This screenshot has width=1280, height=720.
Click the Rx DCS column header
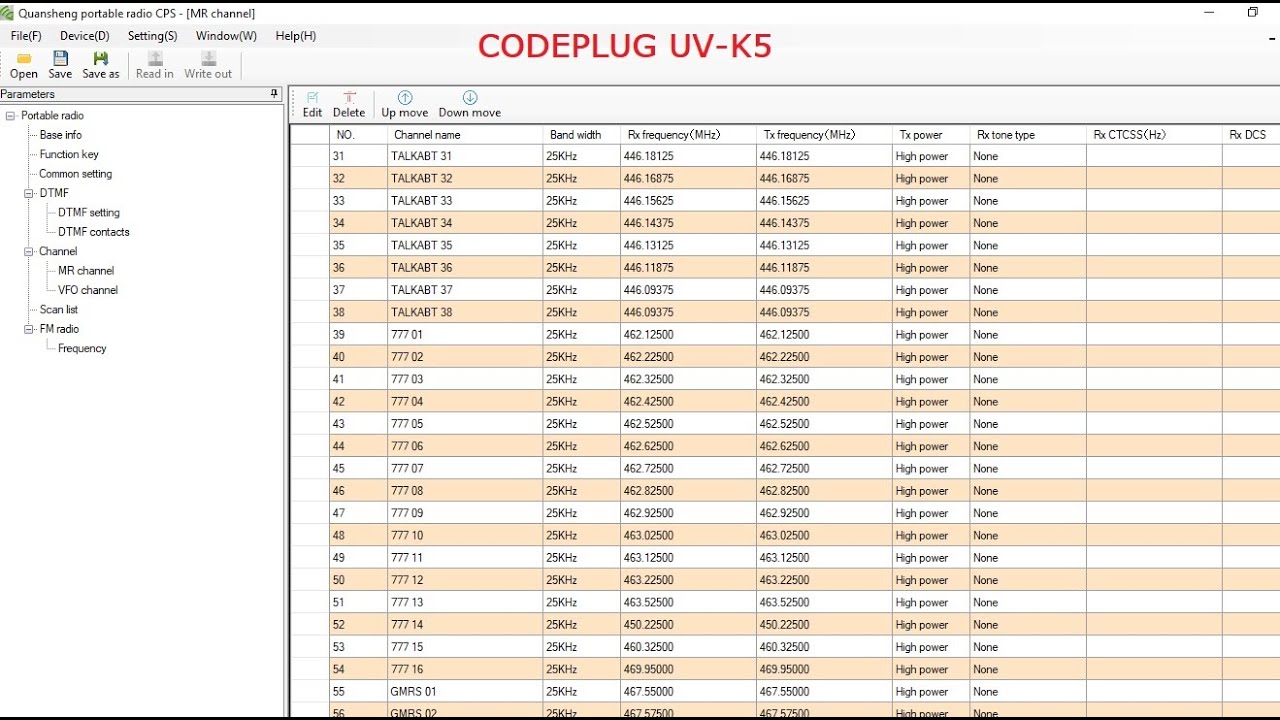point(1251,135)
